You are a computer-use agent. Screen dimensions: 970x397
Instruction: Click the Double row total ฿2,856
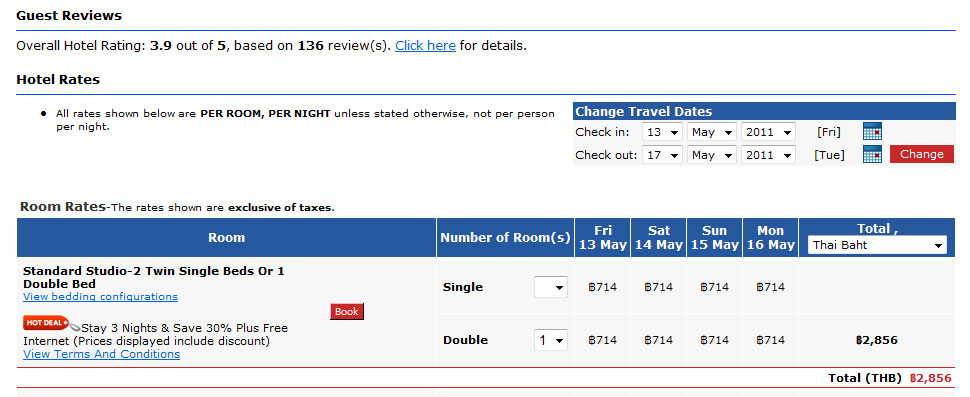877,340
